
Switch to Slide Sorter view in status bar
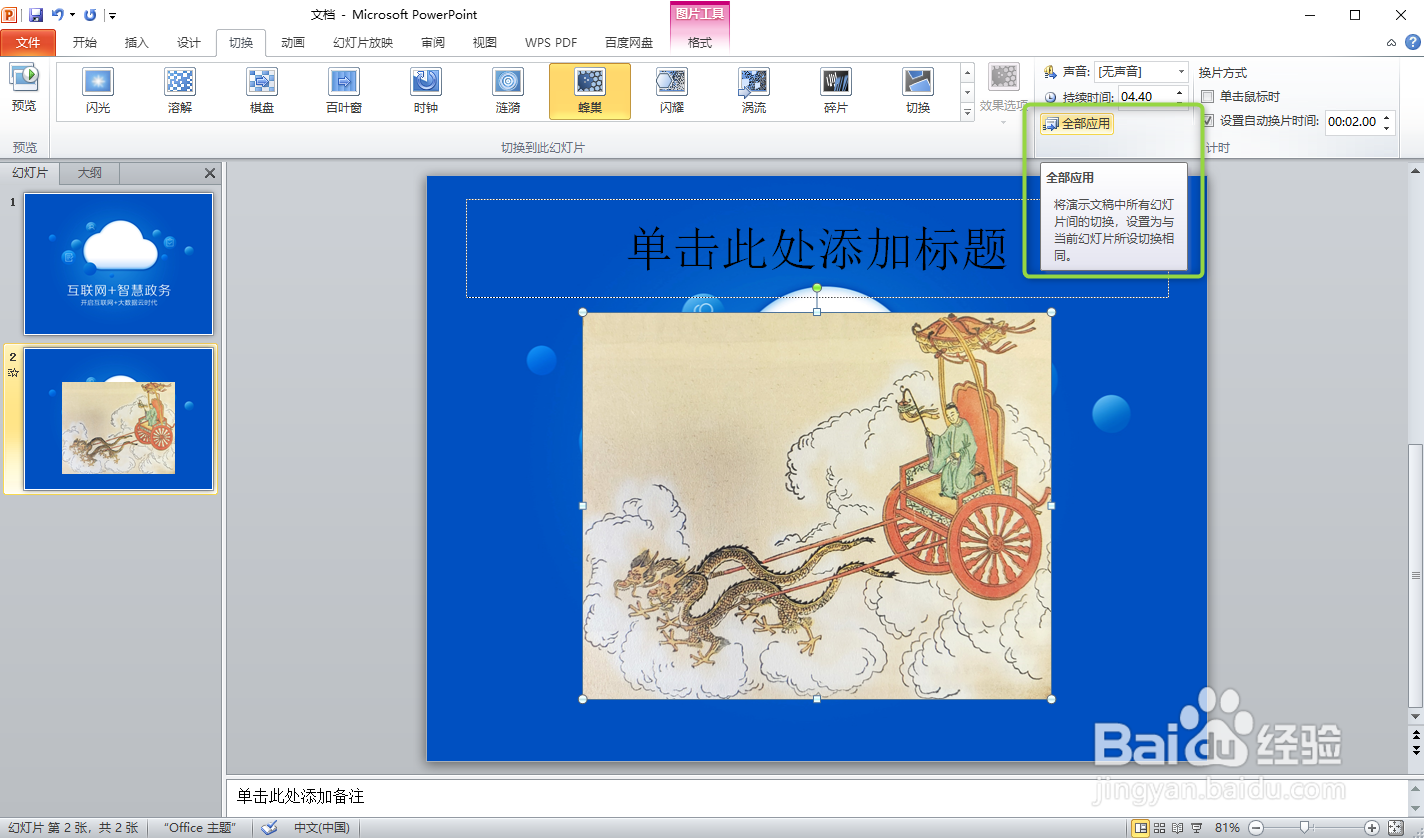1159,828
